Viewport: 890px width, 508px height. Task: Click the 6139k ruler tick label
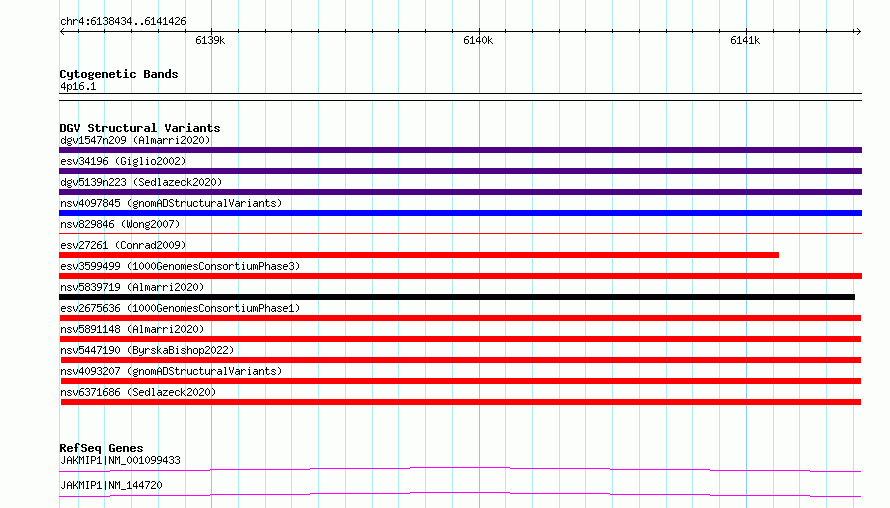(210, 40)
